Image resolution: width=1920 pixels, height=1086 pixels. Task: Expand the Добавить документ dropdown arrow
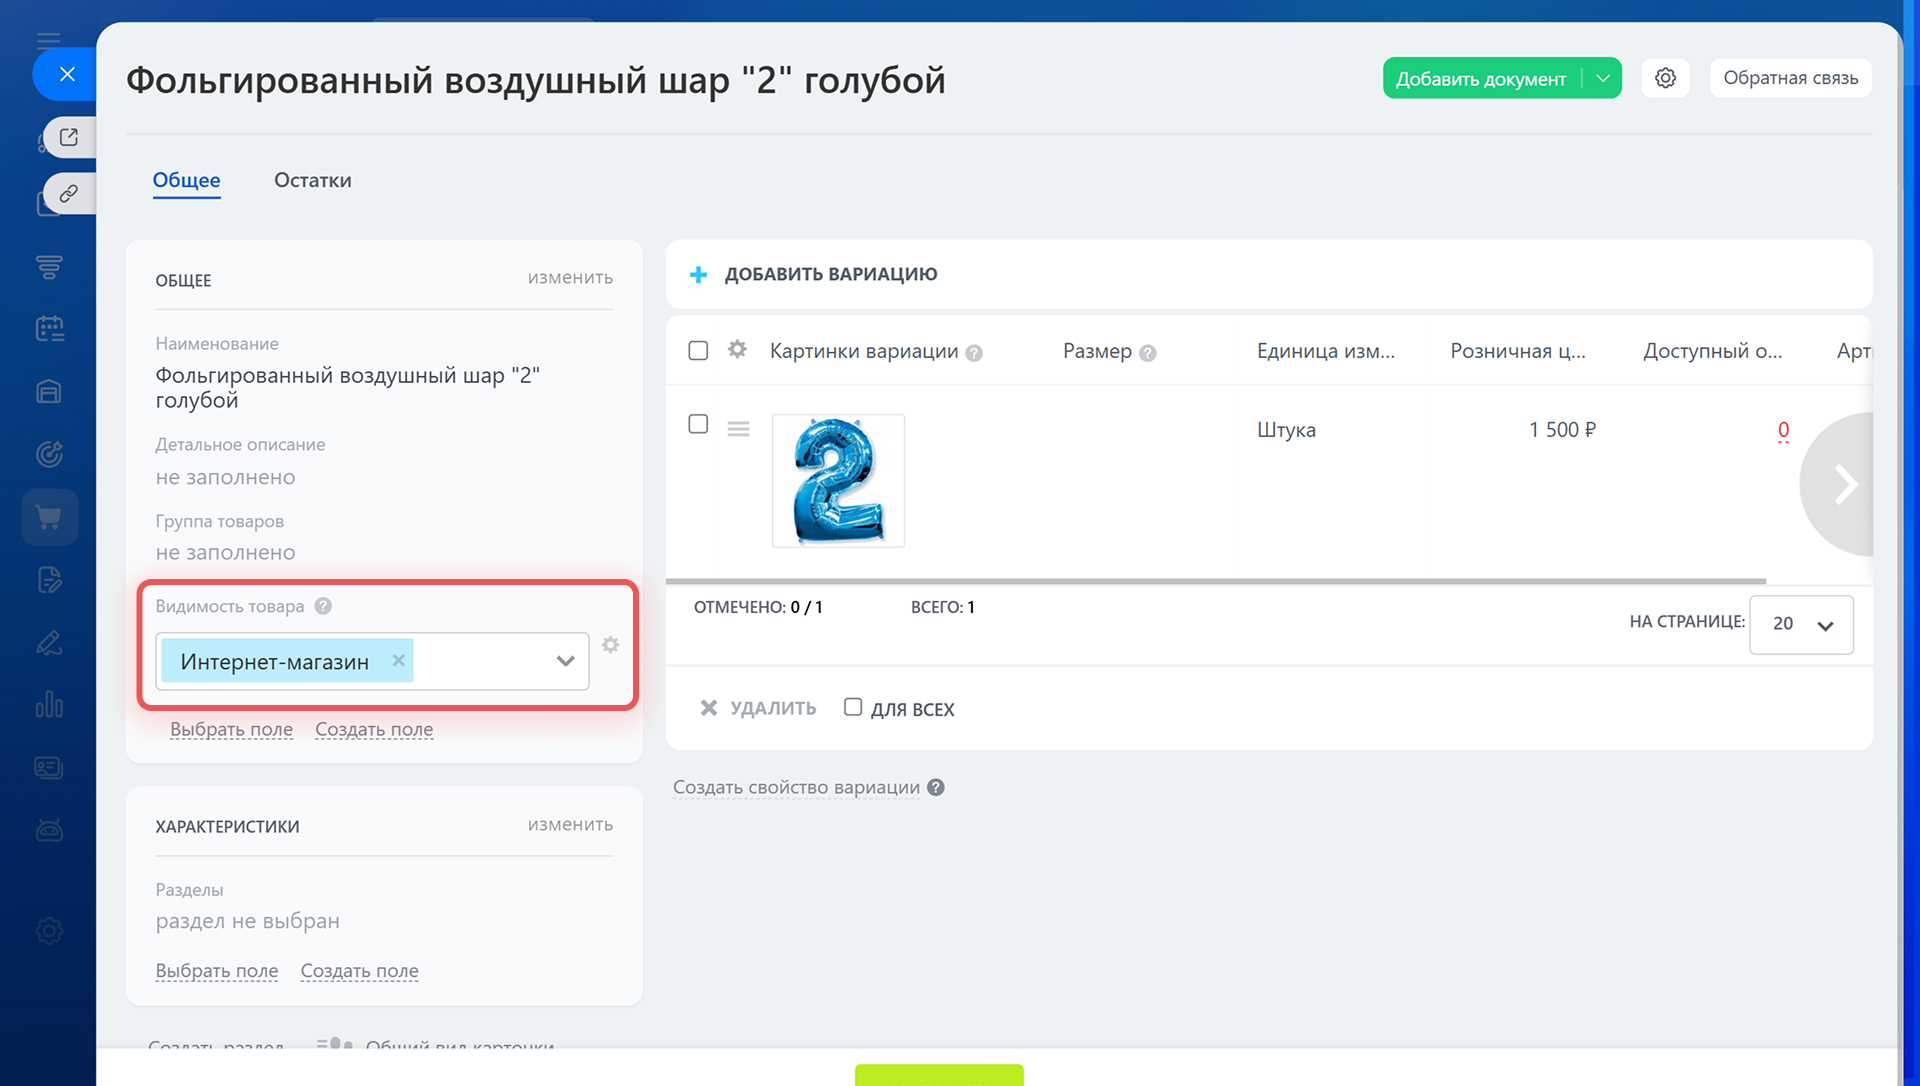(x=1603, y=78)
